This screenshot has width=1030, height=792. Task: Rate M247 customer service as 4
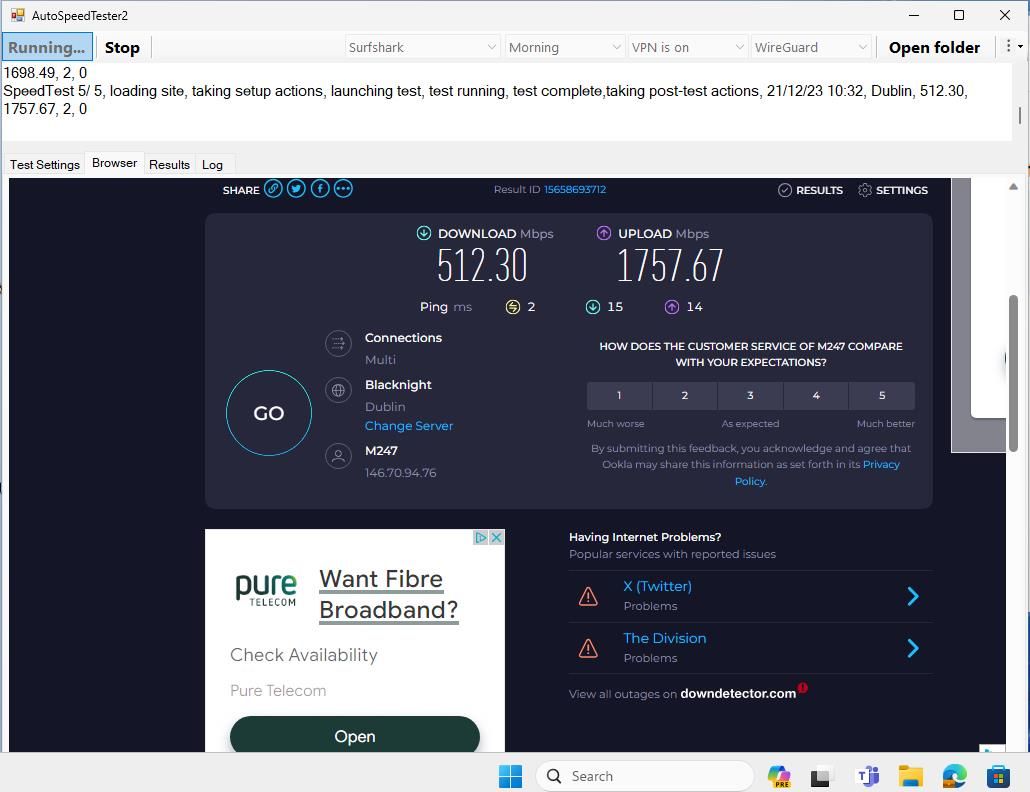coord(816,395)
